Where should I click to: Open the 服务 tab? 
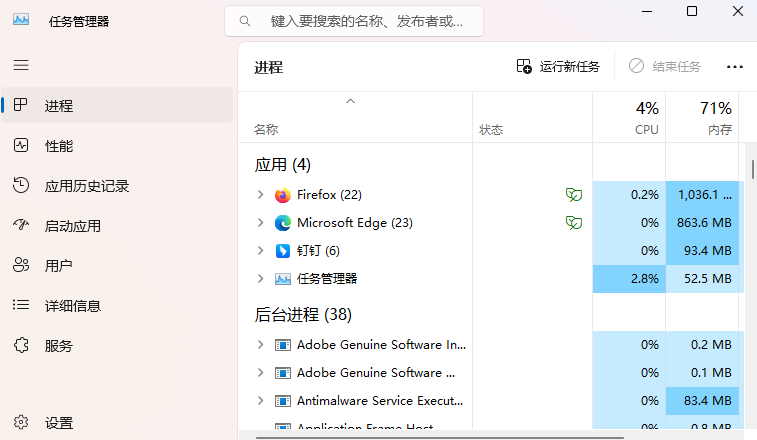(x=117, y=345)
